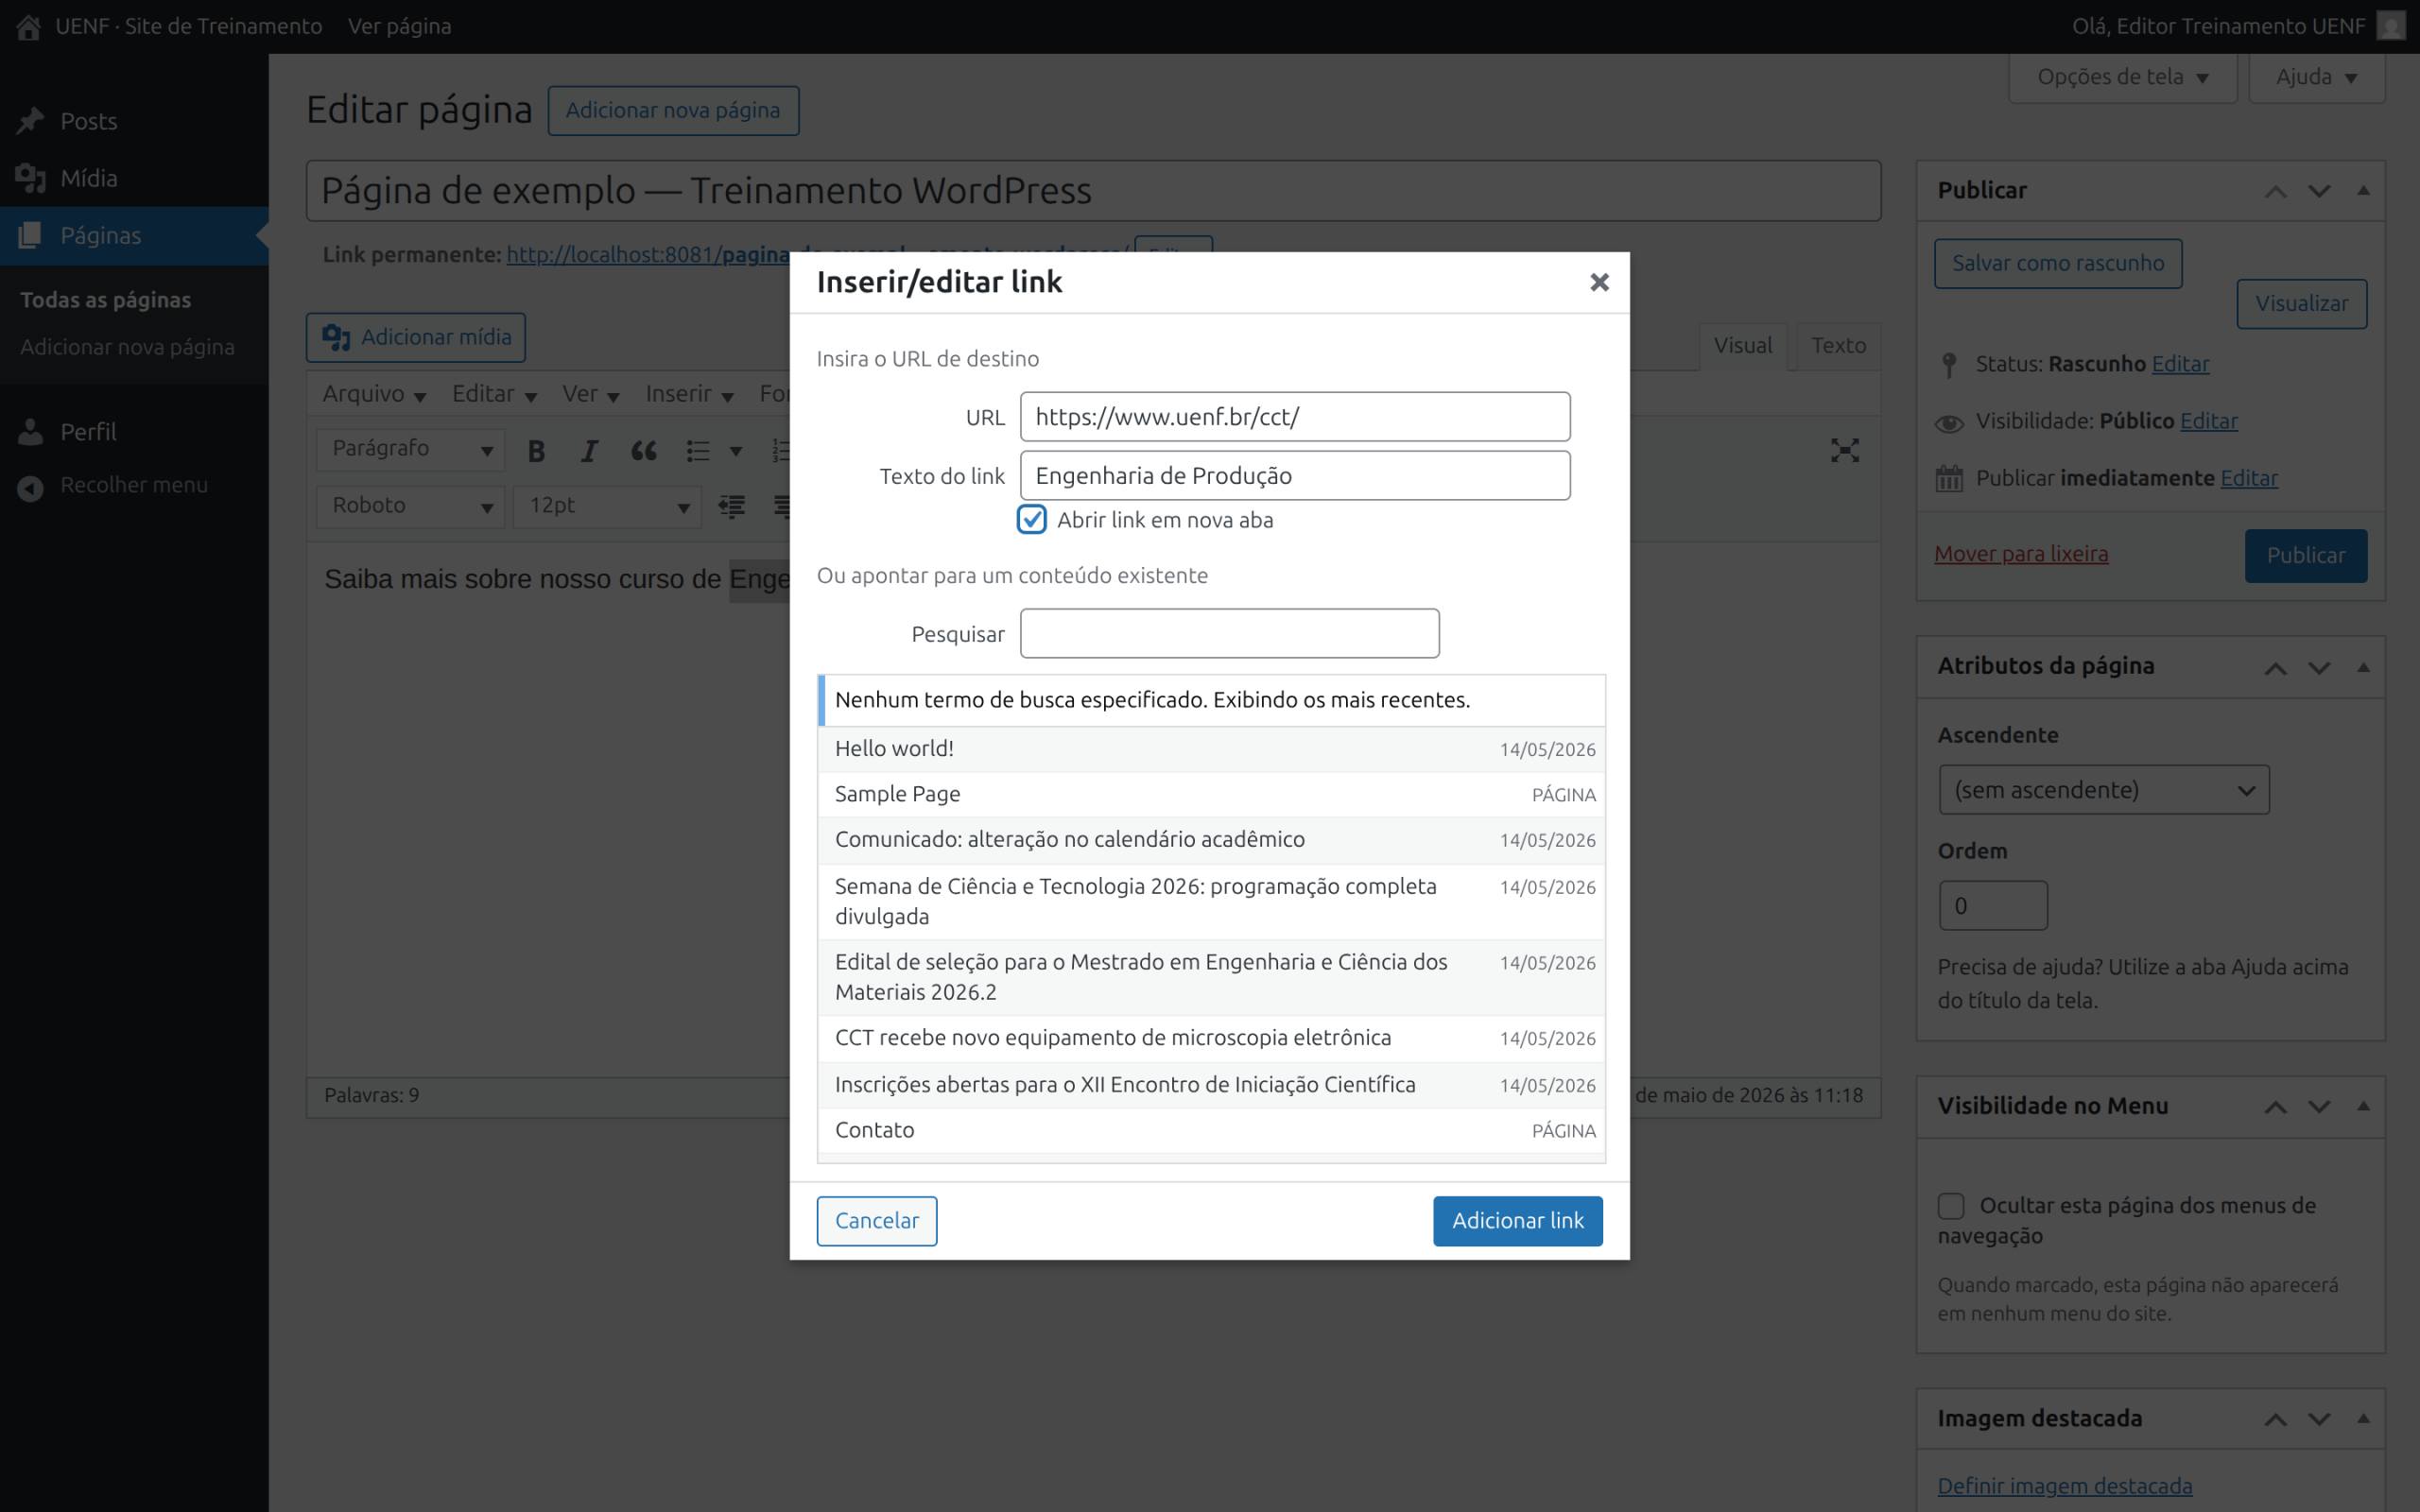Image resolution: width=2420 pixels, height=1512 pixels.
Task: Open the Mídia library sidebar icon
Action: point(30,178)
